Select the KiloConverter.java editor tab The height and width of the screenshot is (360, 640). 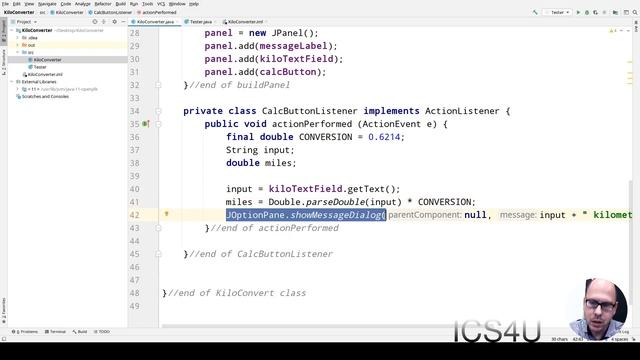point(155,22)
